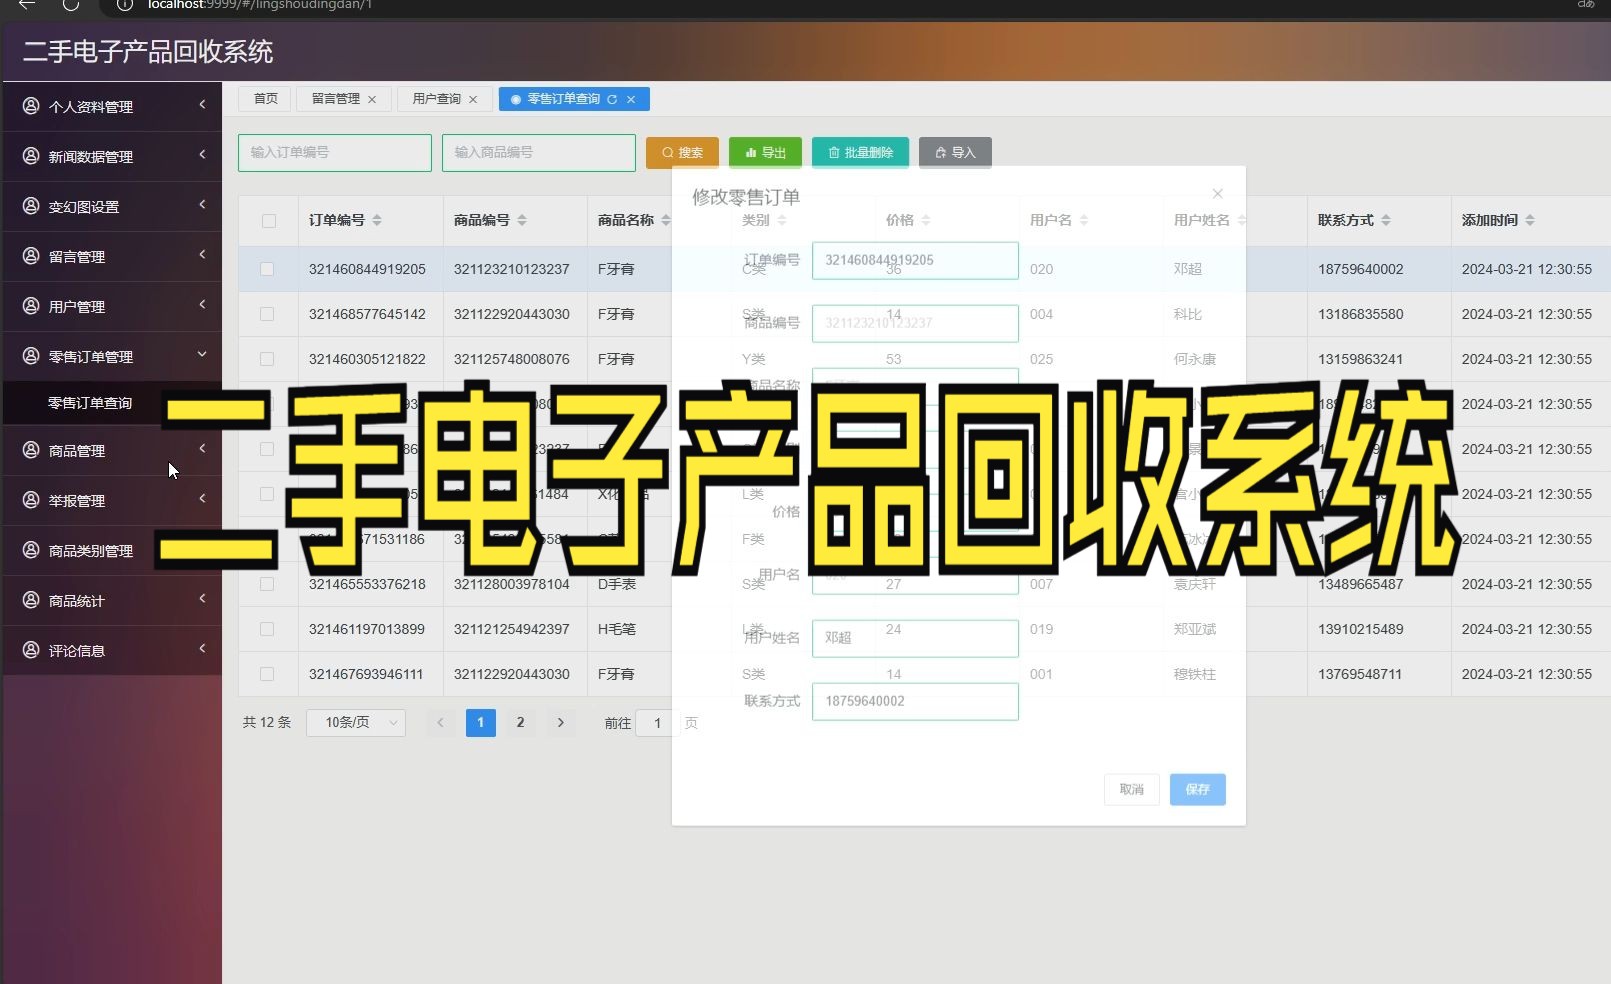
Task: Click the 留言管理 sidebar icon
Action: pyautogui.click(x=31, y=256)
